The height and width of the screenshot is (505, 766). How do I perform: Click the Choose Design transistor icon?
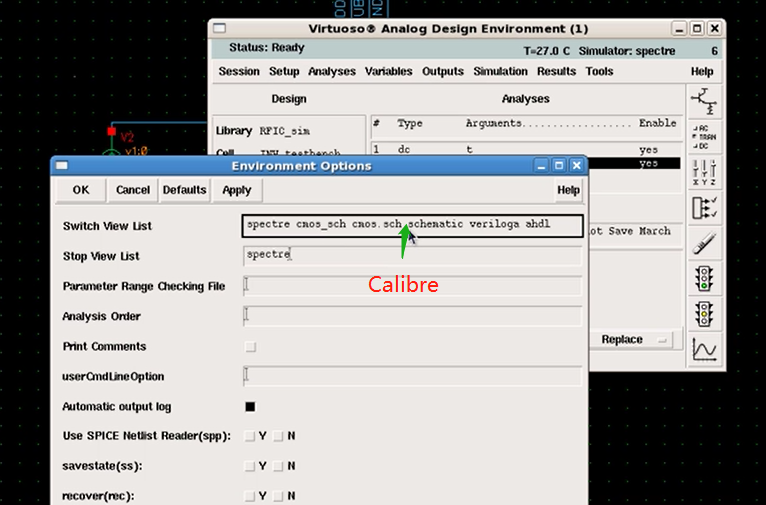pyautogui.click(x=703, y=101)
